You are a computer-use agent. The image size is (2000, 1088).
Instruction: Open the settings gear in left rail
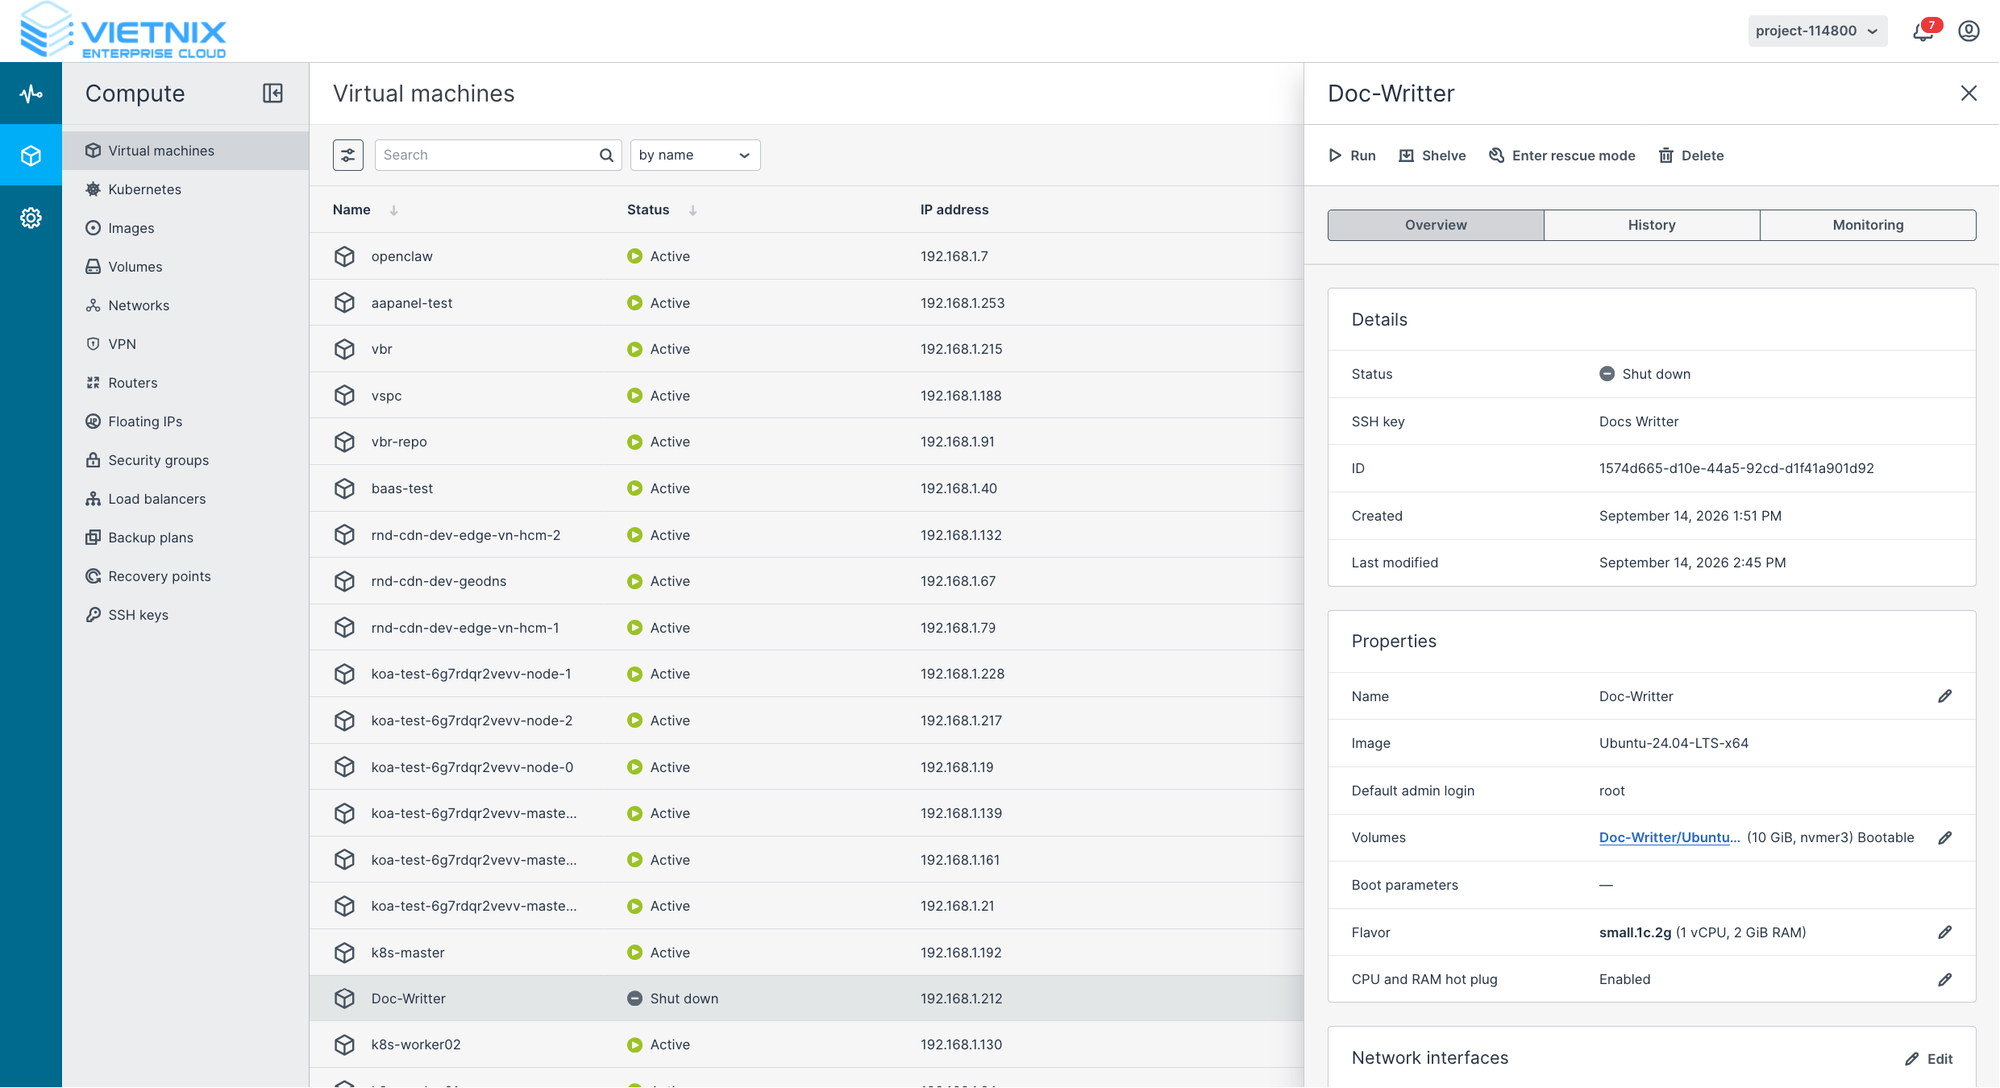31,218
